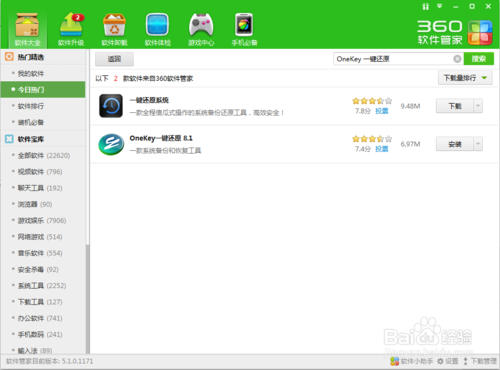The width and height of the screenshot is (500, 370).
Task: Select 下载工具 (127) category
Action: [43, 302]
